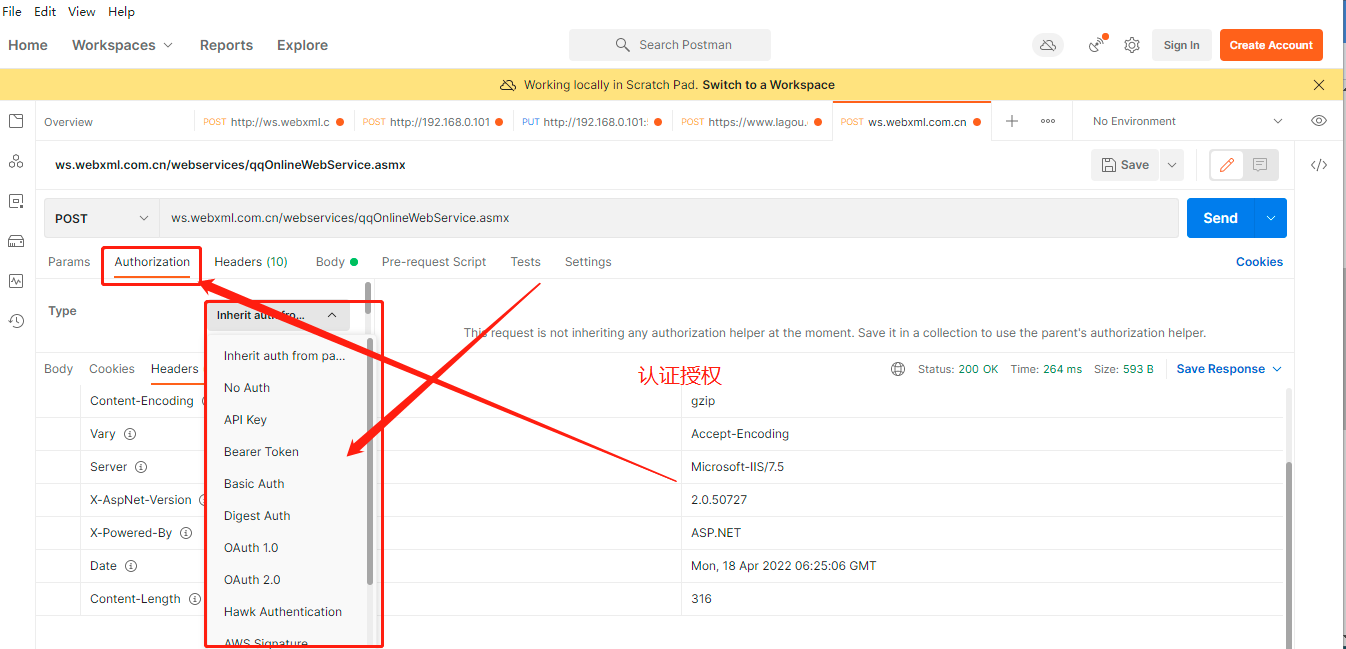1346x649 pixels.
Task: Open the Pre-request Script tab
Action: pyautogui.click(x=434, y=262)
